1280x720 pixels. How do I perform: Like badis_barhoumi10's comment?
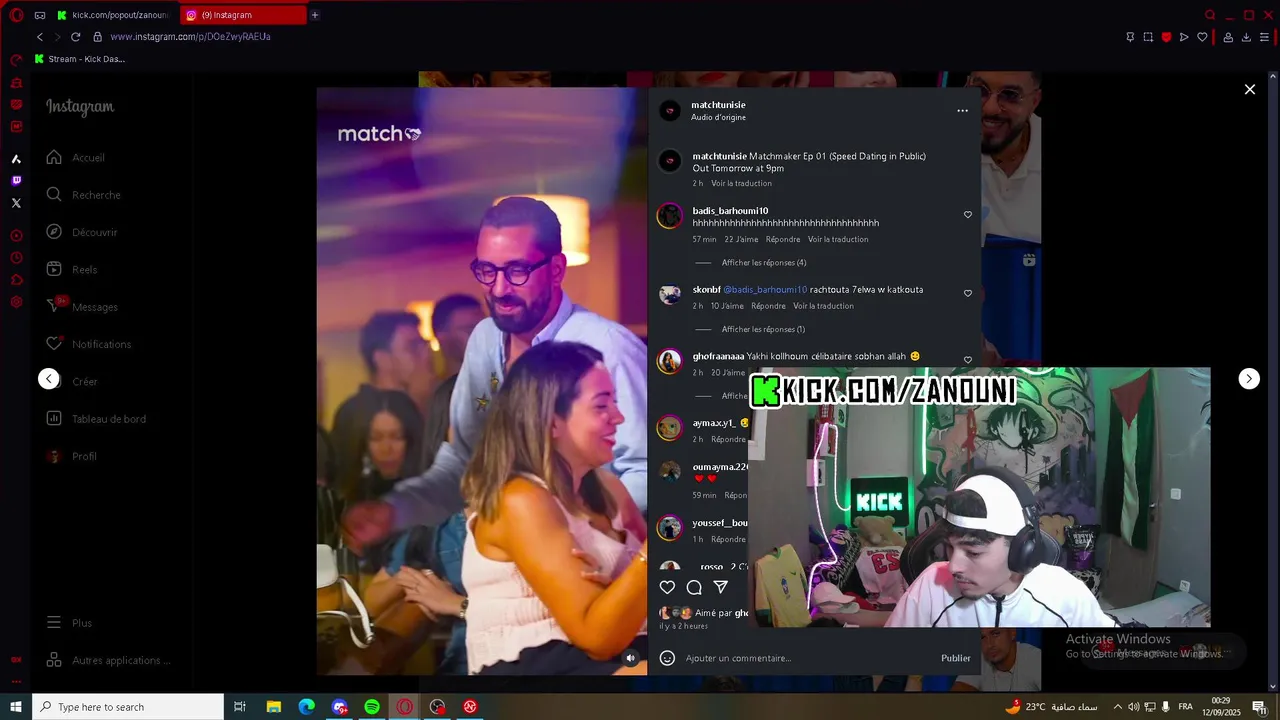tap(967, 215)
